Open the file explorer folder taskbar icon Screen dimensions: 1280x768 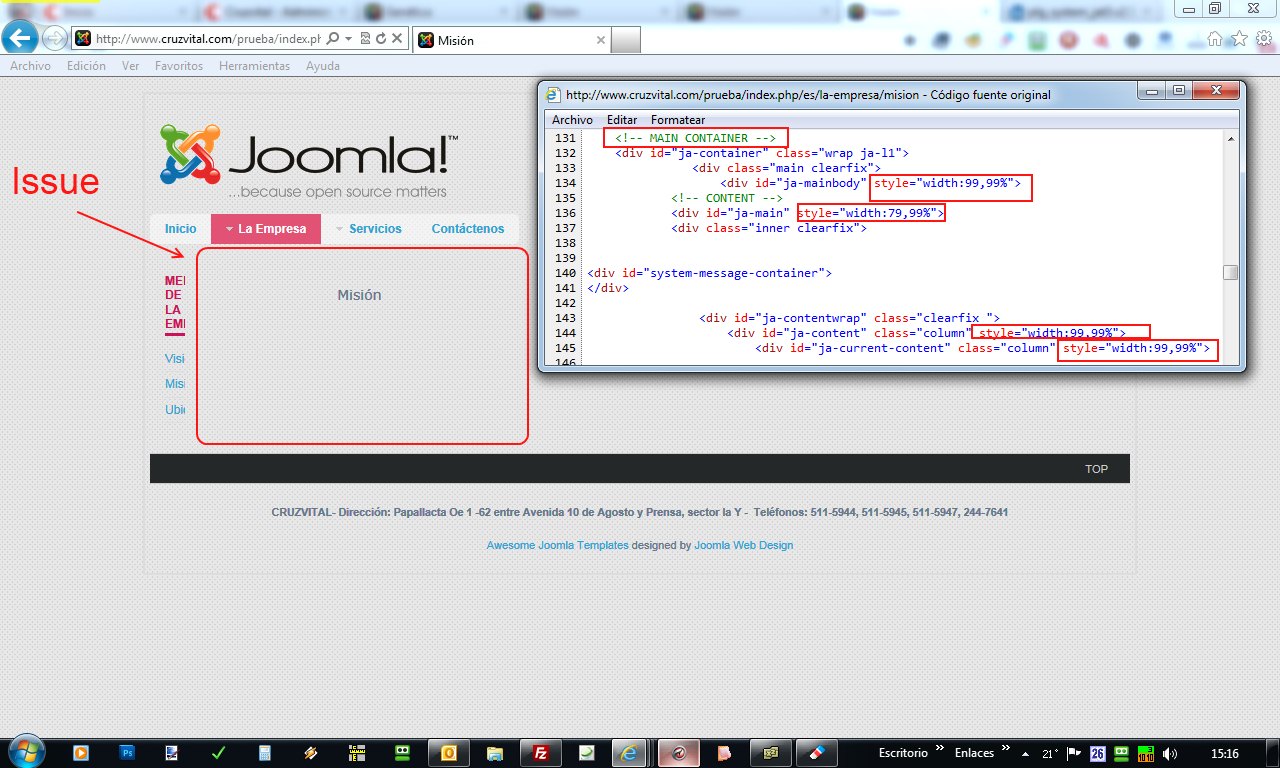tap(494, 753)
